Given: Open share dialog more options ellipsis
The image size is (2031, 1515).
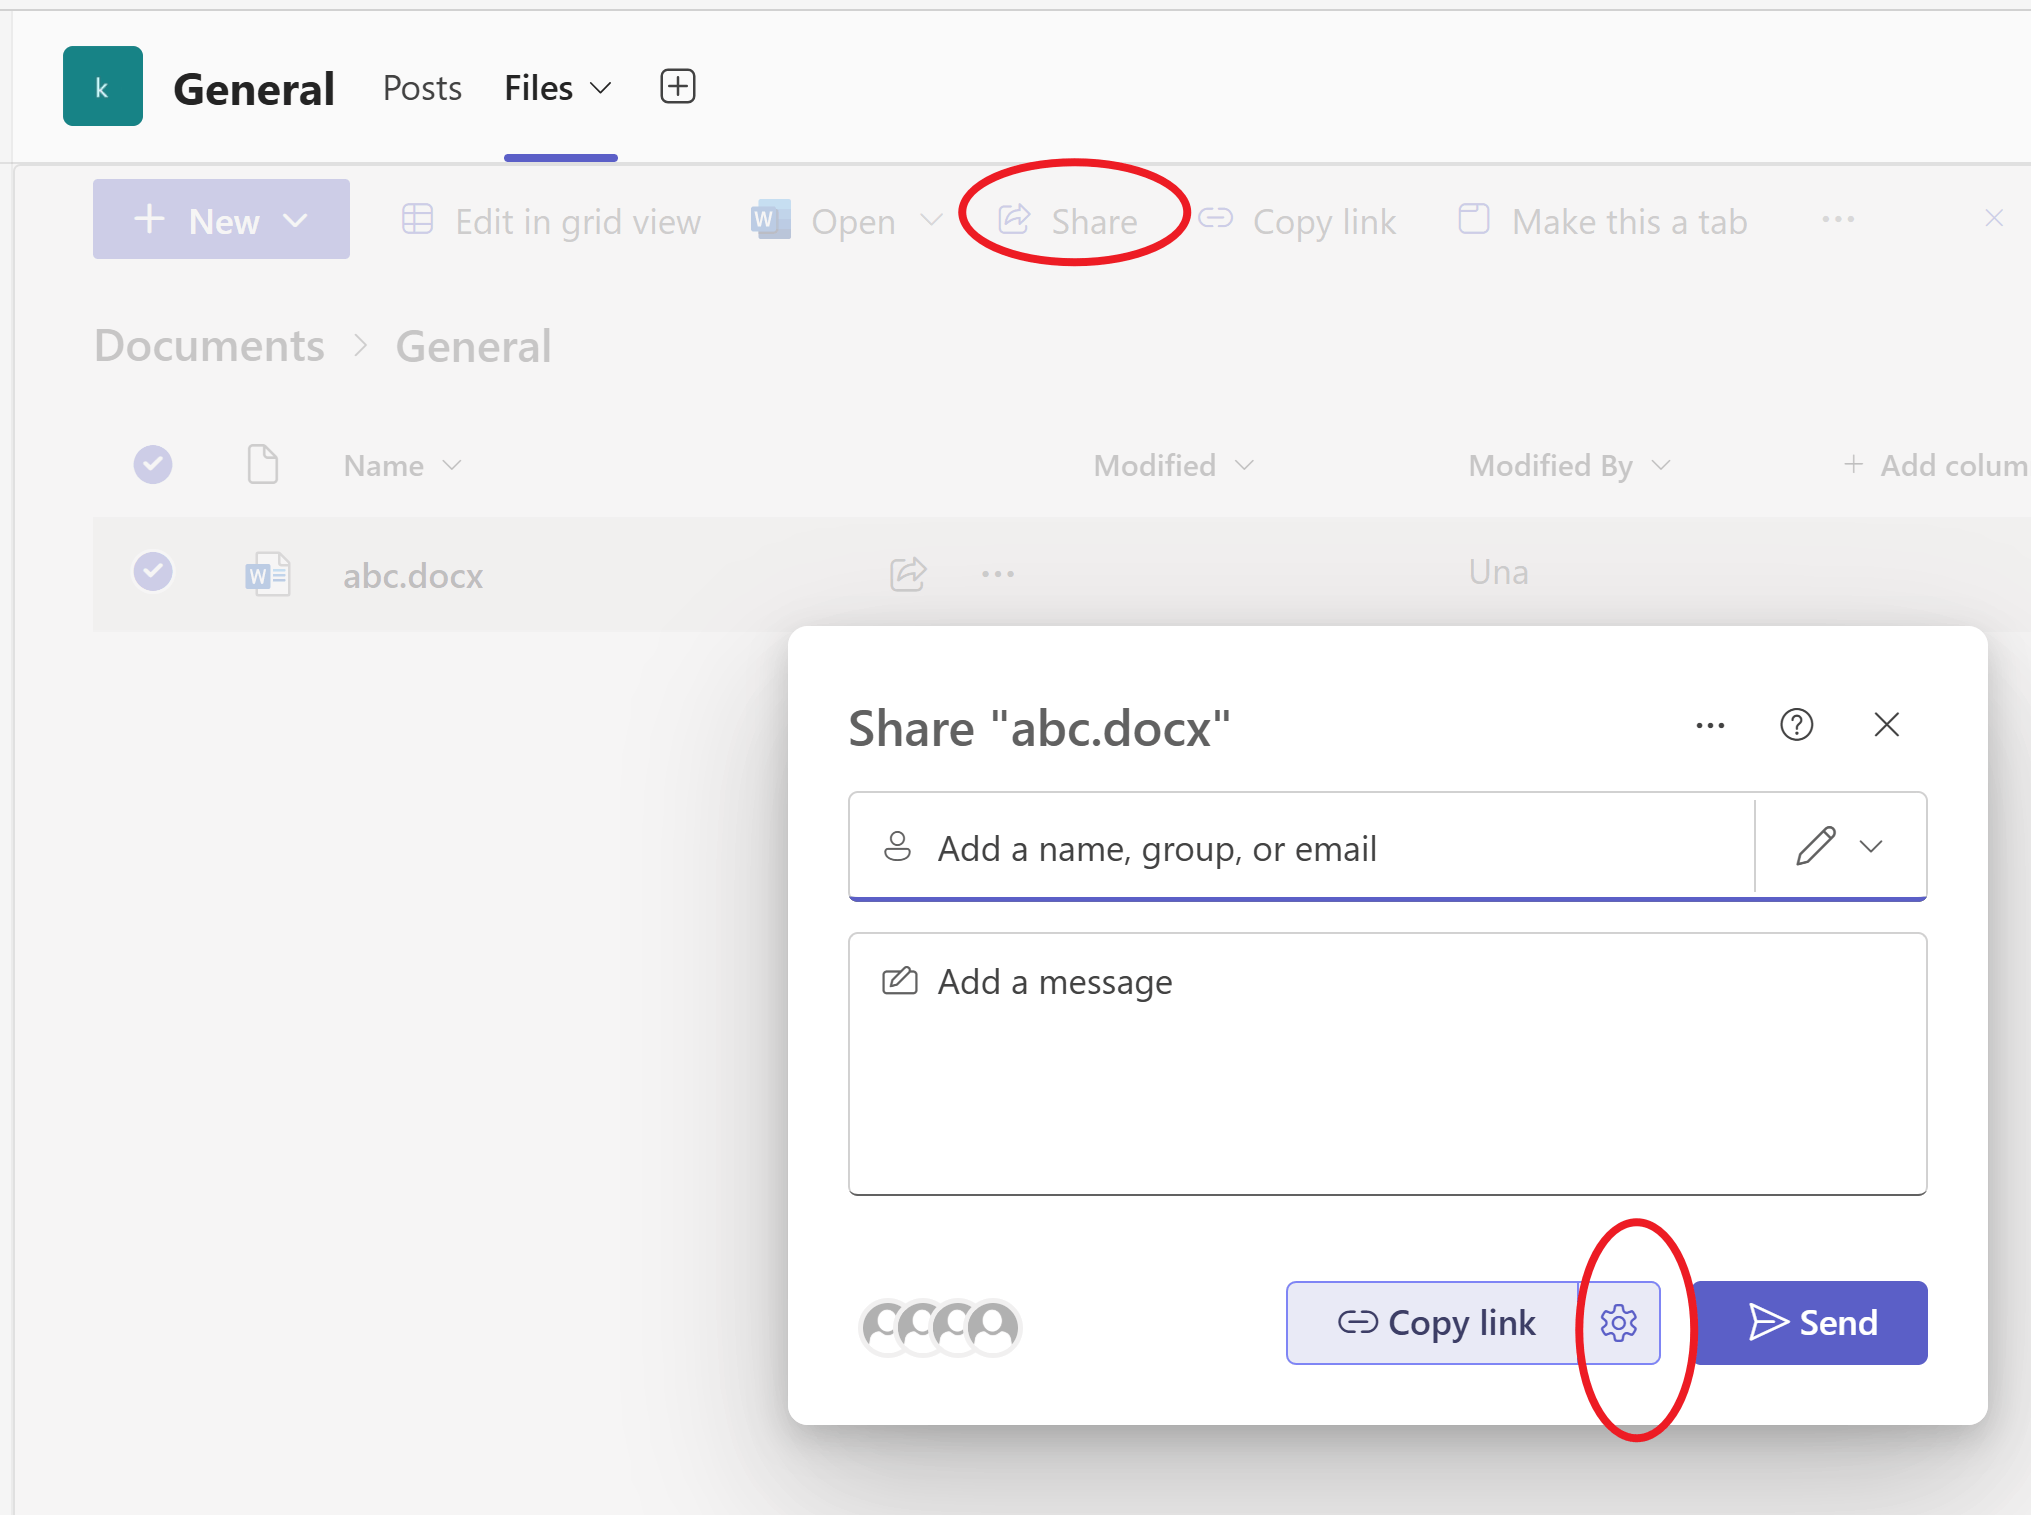Looking at the screenshot, I should point(1711,725).
